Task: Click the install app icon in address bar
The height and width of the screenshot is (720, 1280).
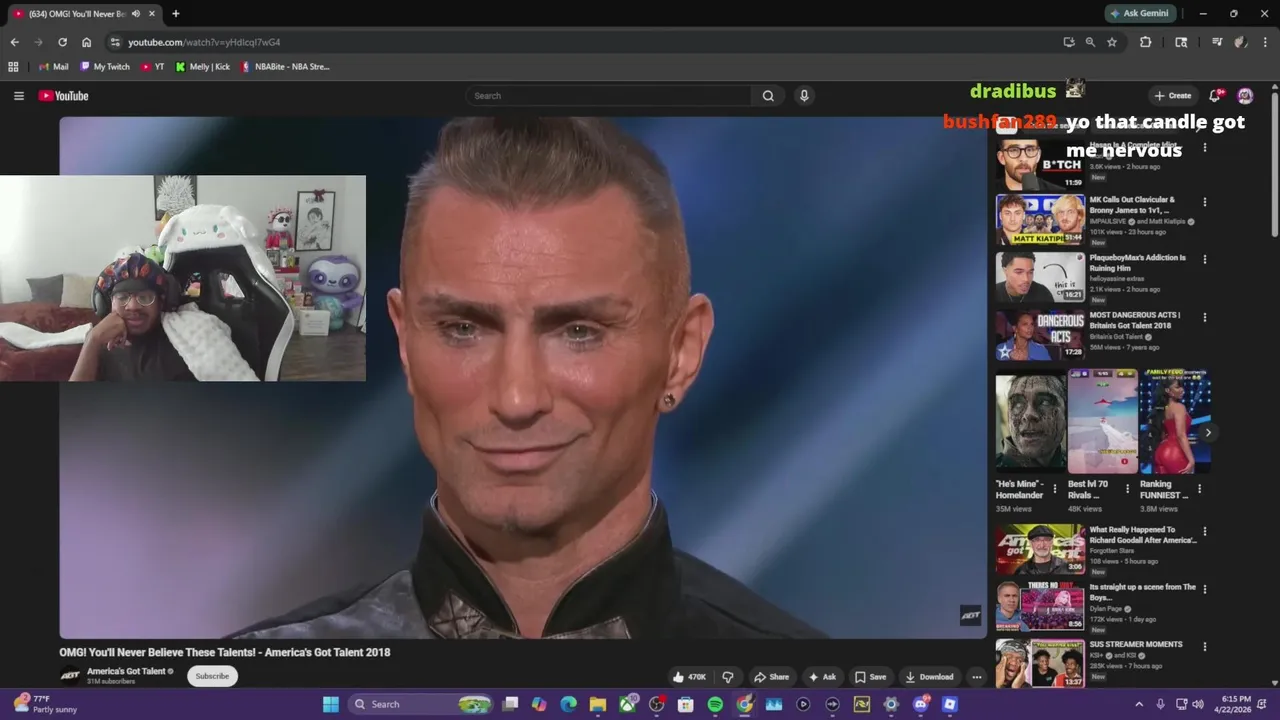Action: 1069,42
